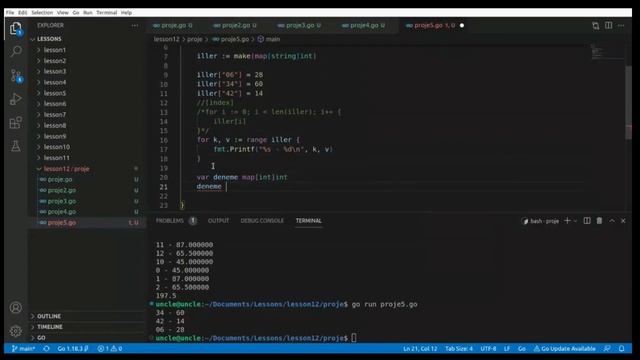Image resolution: width=640 pixels, height=360 pixels.
Task: Click the open changes icon in editor toolbar
Action: (x=596, y=25)
